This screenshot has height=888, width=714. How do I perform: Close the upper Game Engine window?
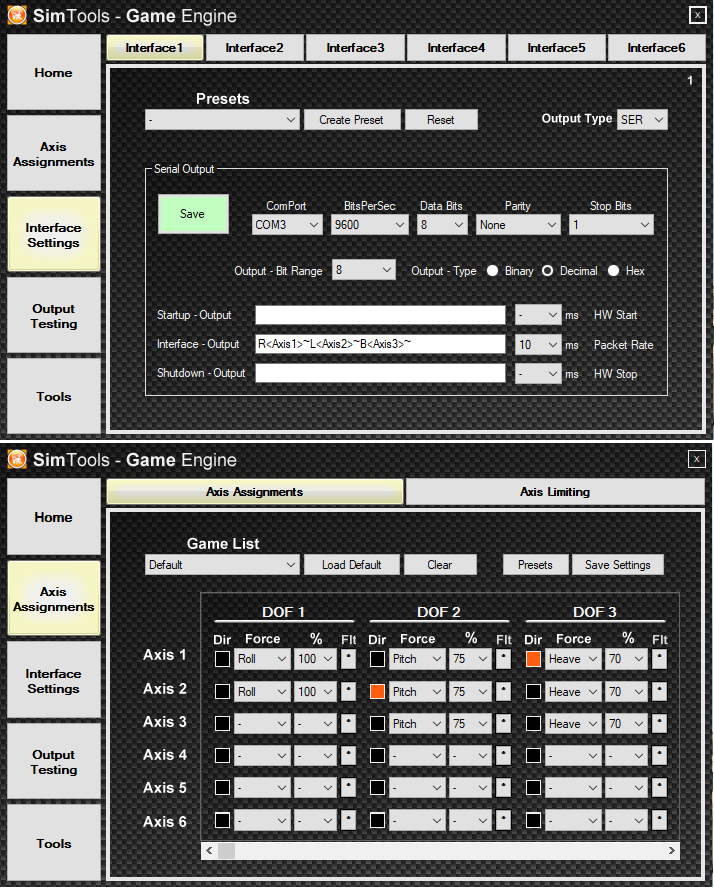pyautogui.click(x=697, y=15)
